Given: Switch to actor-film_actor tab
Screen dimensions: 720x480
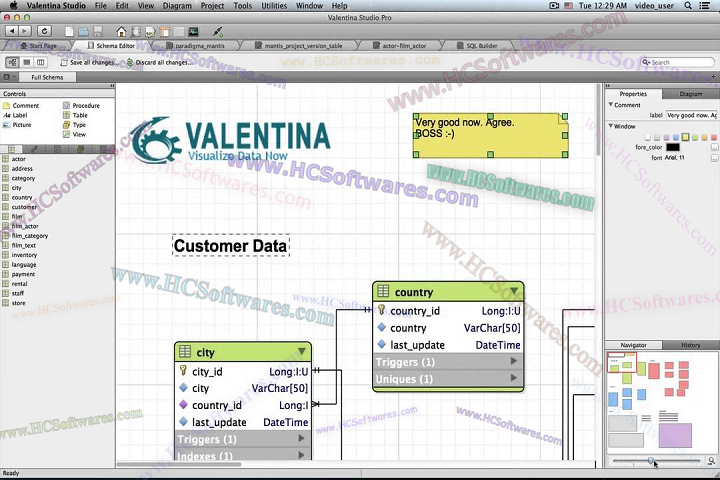Looking at the screenshot, I should point(399,45).
